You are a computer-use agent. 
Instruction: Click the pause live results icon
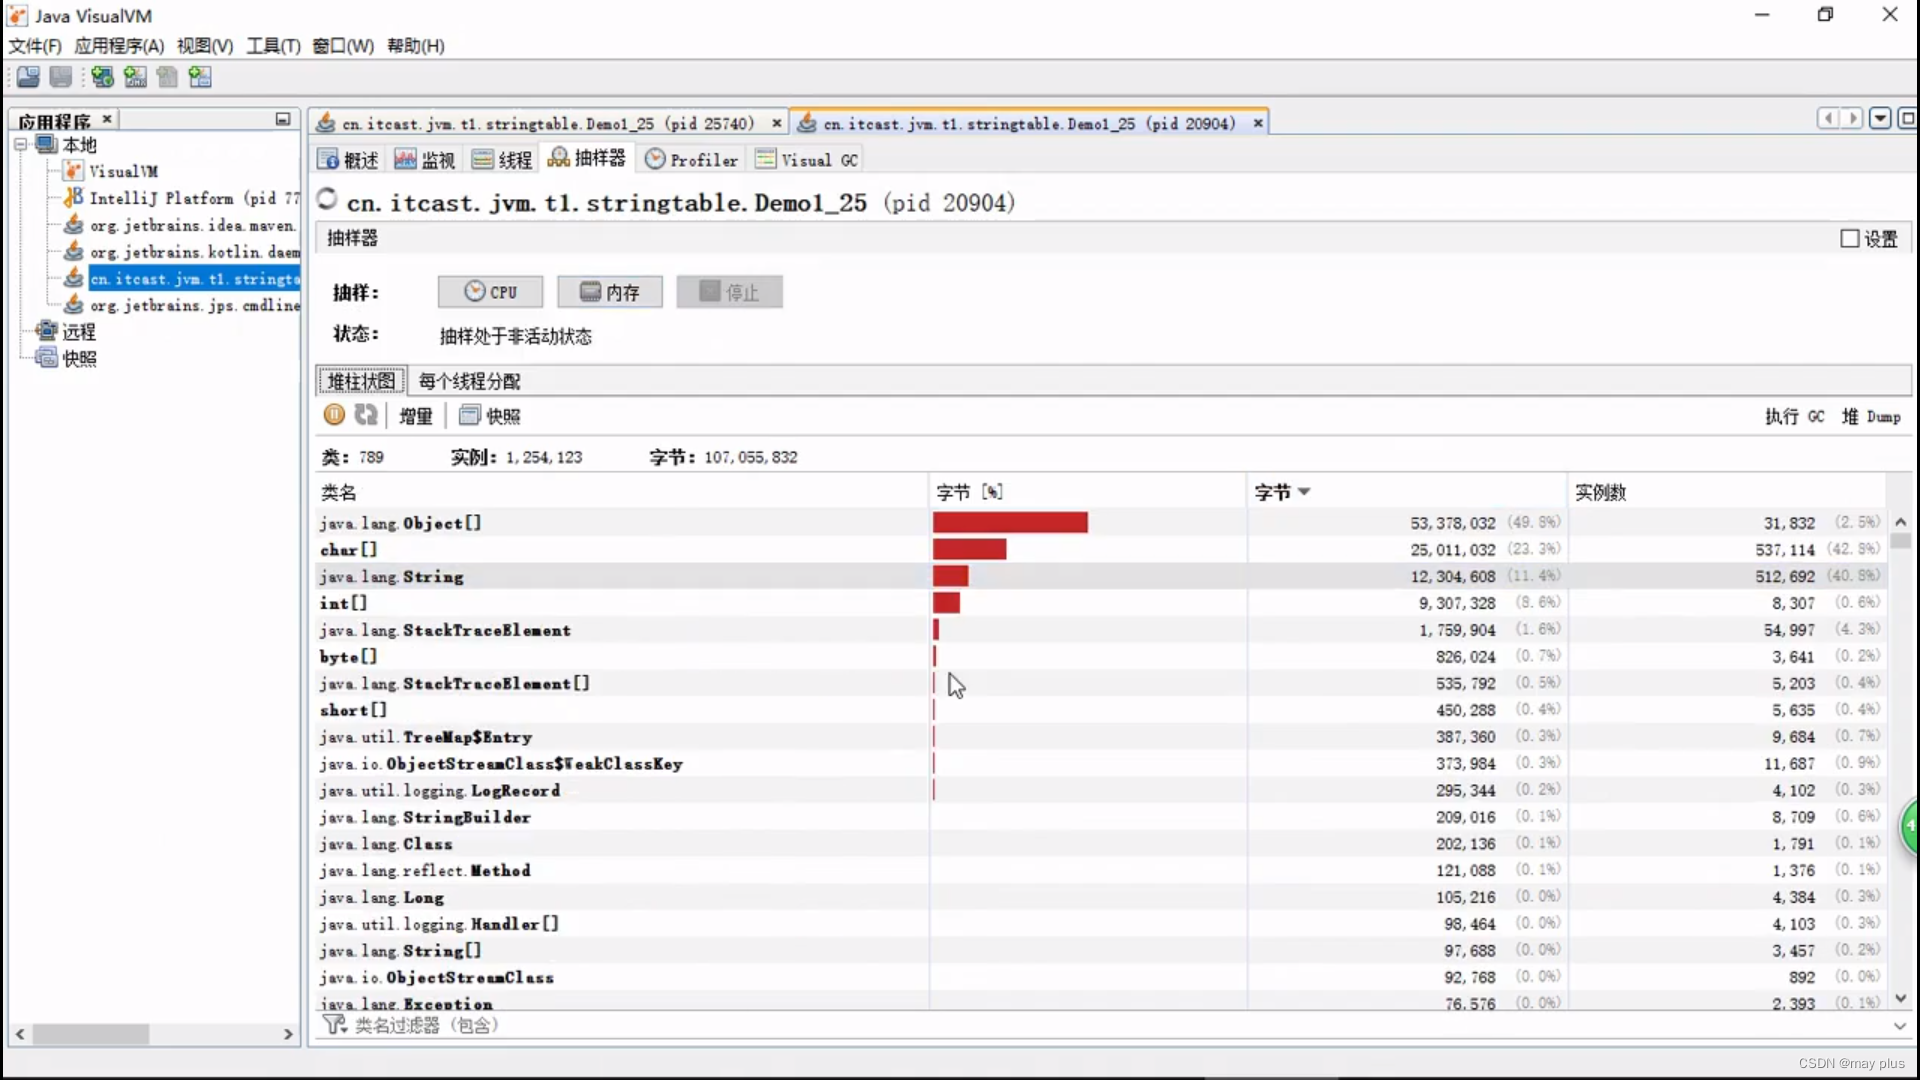coord(334,415)
